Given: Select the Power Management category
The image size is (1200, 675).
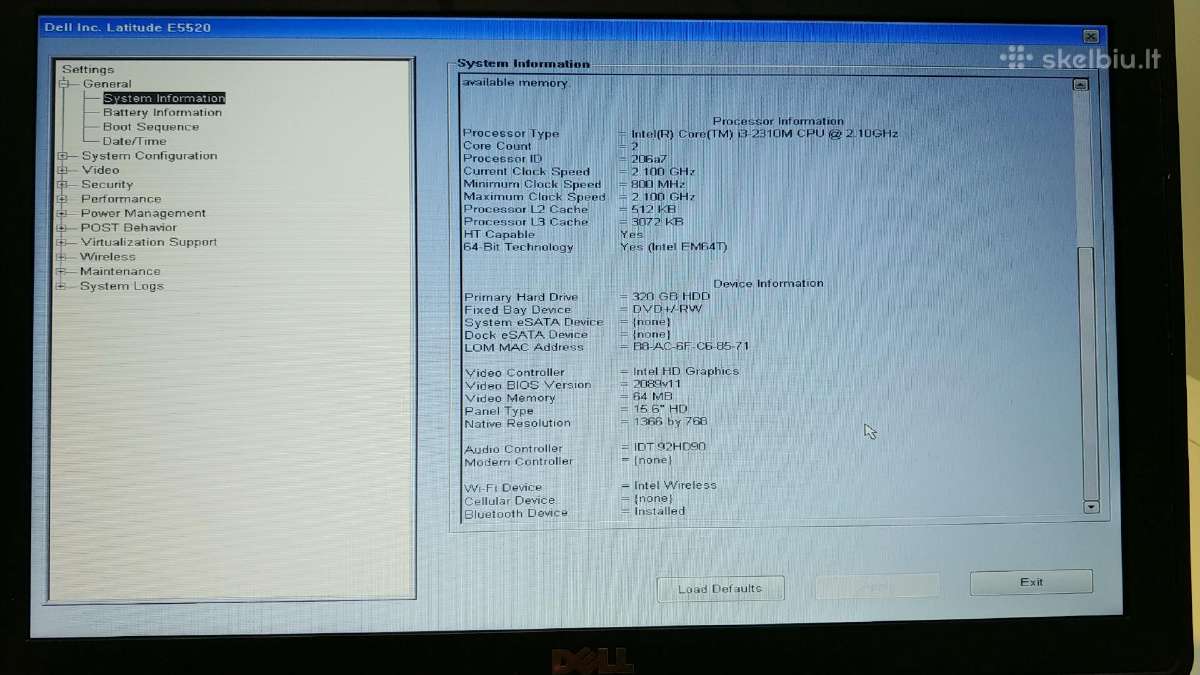Looking at the screenshot, I should pos(143,213).
